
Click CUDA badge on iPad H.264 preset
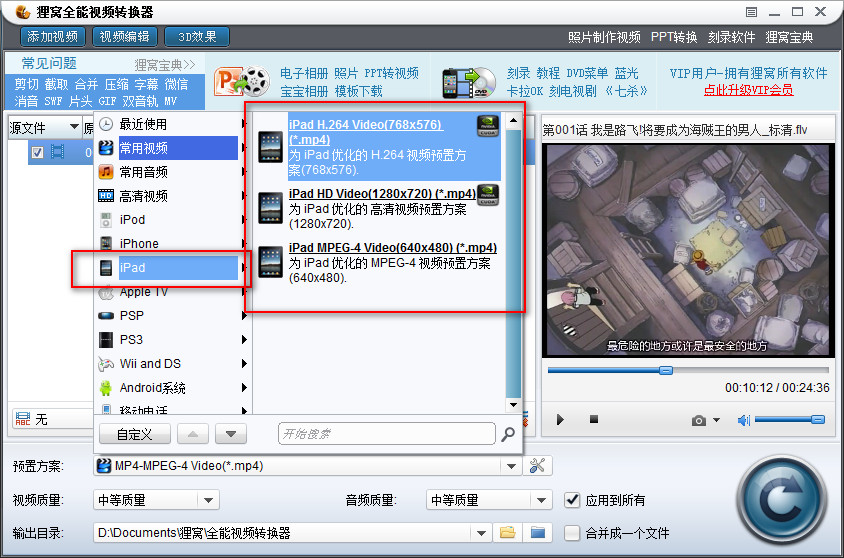pos(488,126)
